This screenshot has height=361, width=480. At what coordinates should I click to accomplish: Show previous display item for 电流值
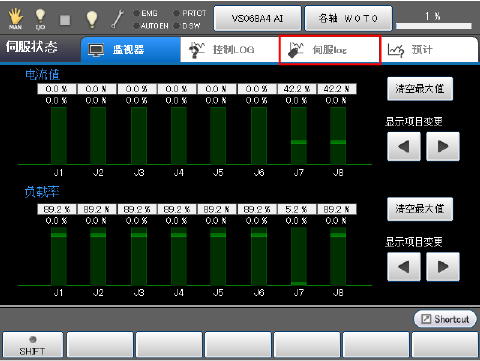[404, 146]
